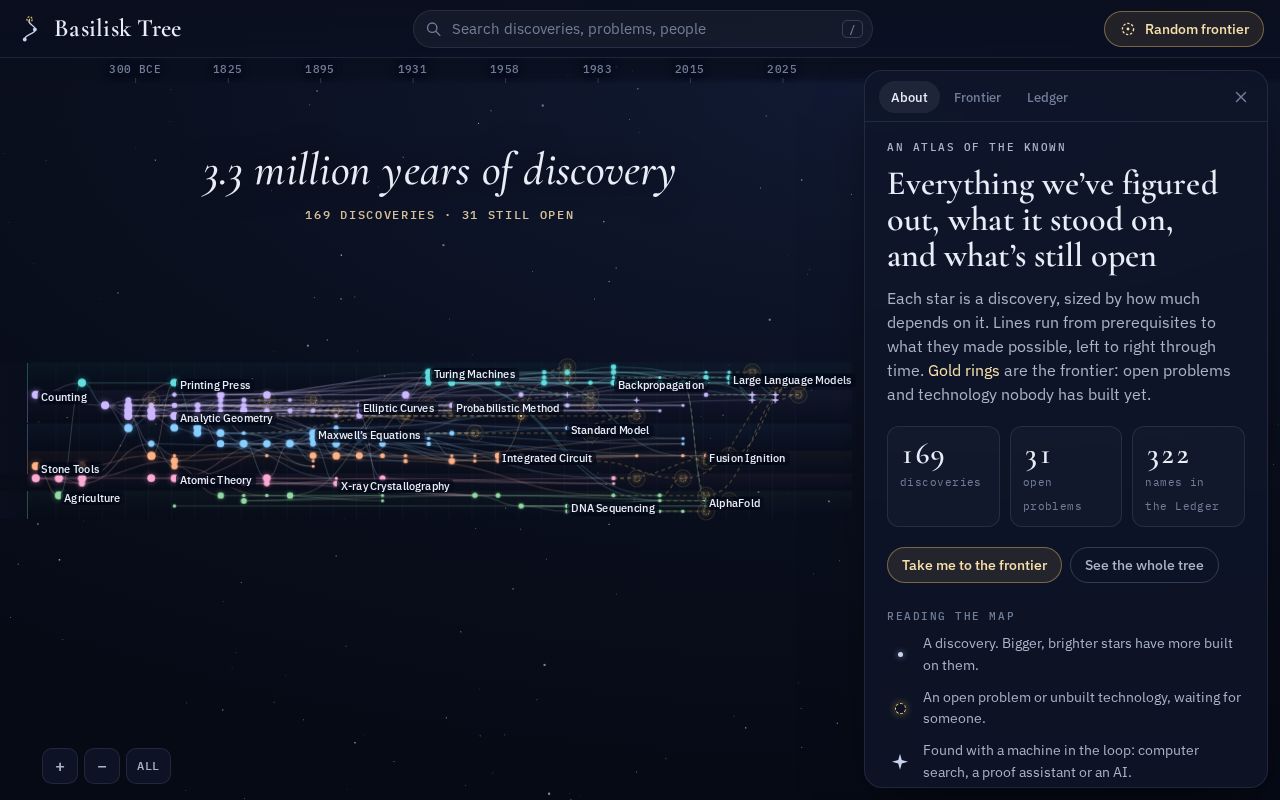Select the About tab

click(909, 97)
